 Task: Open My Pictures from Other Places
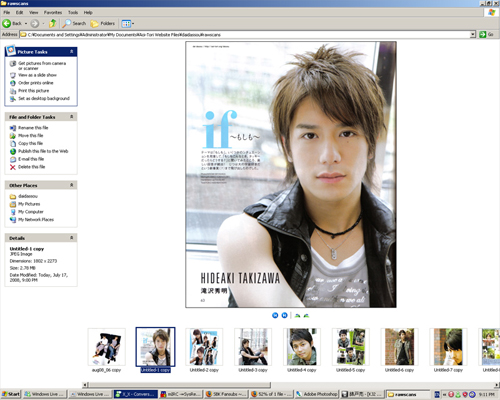[x=29, y=204]
